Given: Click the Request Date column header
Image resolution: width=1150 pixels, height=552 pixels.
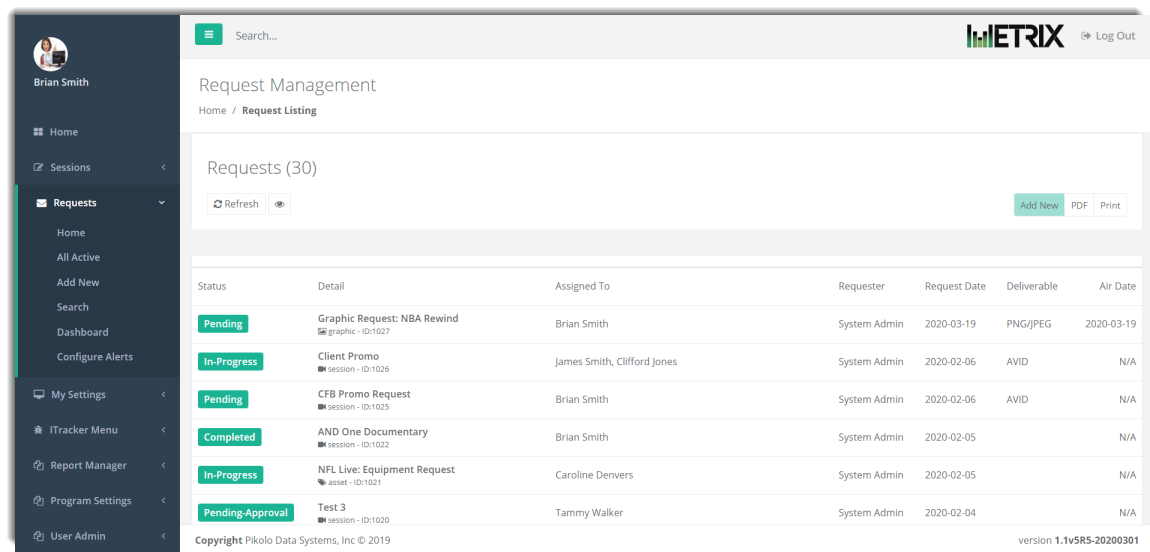Looking at the screenshot, I should [956, 286].
